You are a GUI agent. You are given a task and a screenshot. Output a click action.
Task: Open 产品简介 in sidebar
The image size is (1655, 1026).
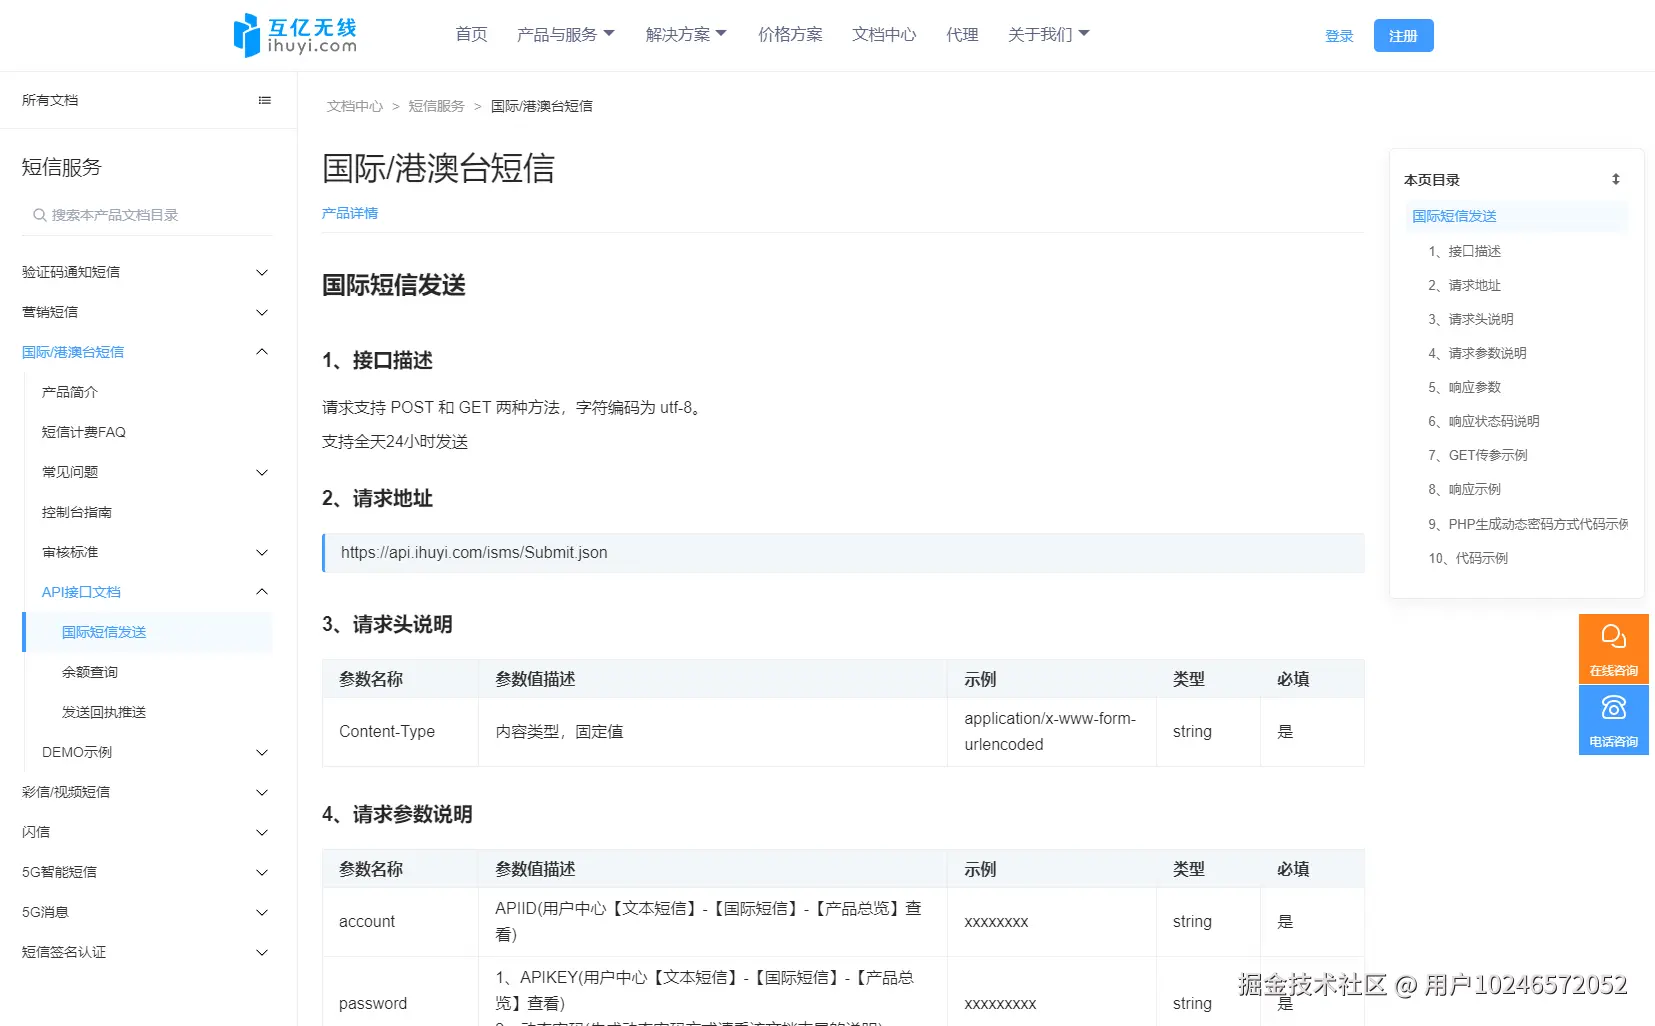pyautogui.click(x=70, y=392)
